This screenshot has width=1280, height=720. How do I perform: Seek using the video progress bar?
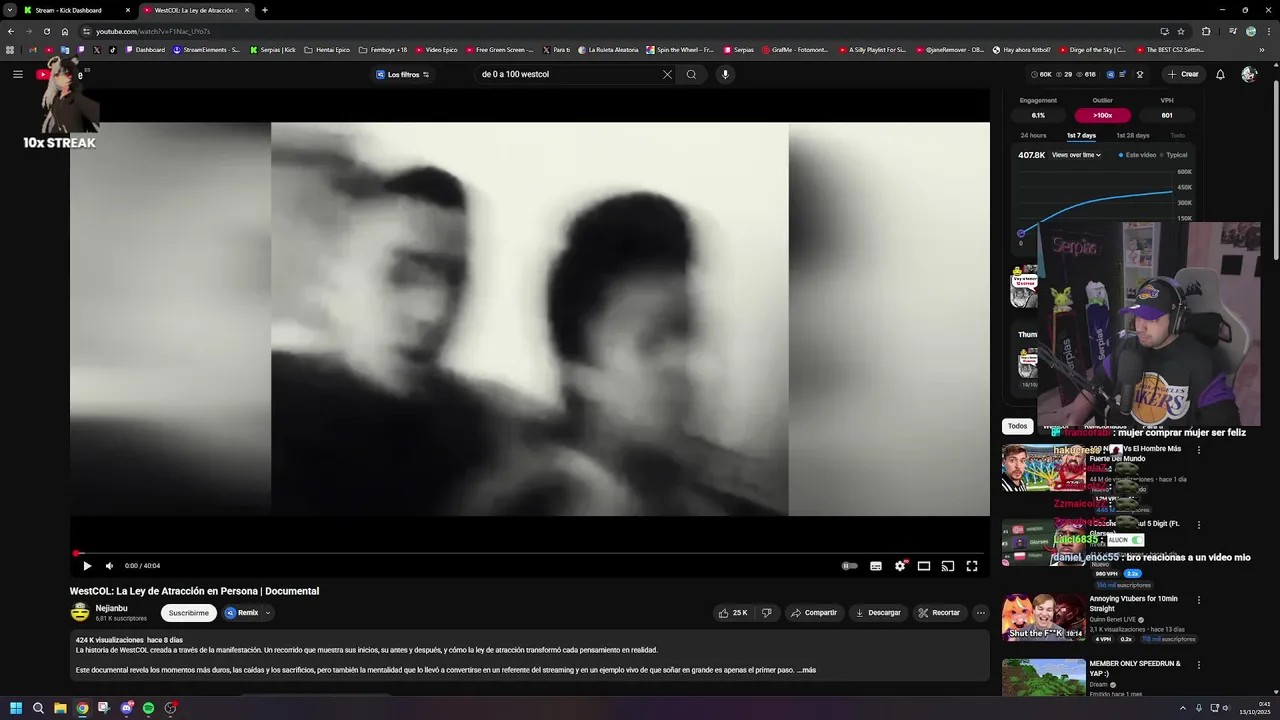[x=530, y=553]
